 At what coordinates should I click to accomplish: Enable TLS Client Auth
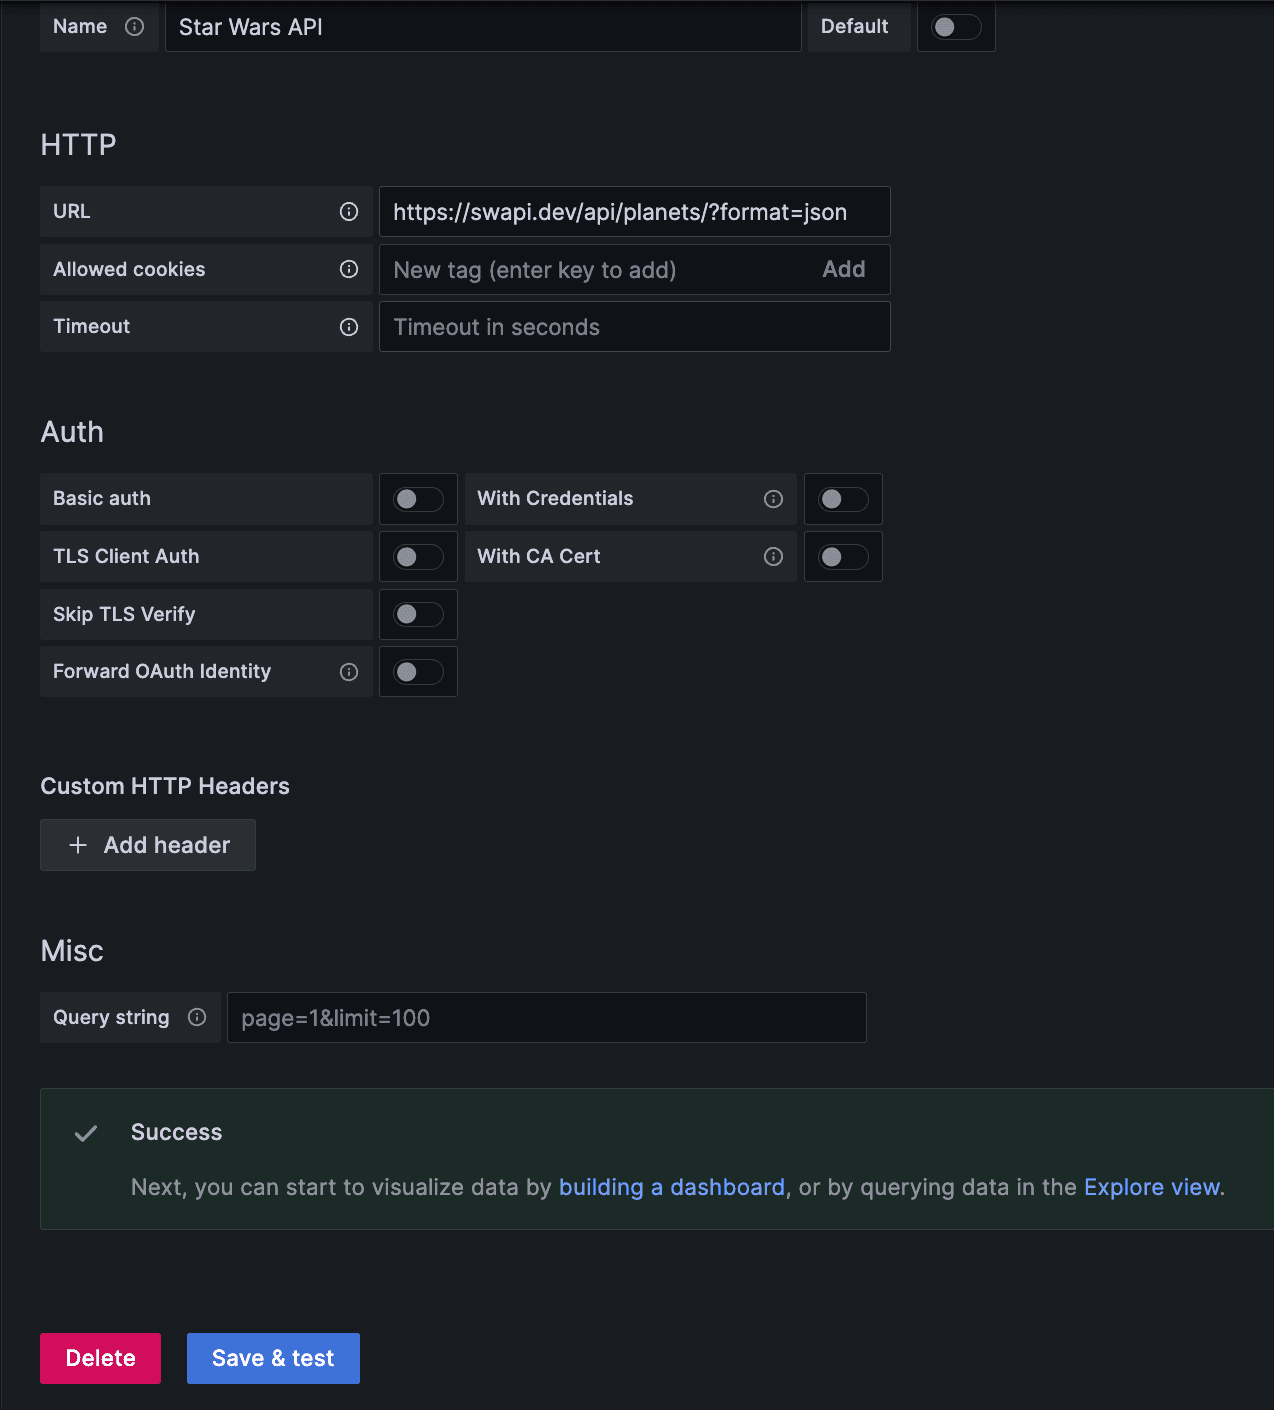pyautogui.click(x=417, y=556)
